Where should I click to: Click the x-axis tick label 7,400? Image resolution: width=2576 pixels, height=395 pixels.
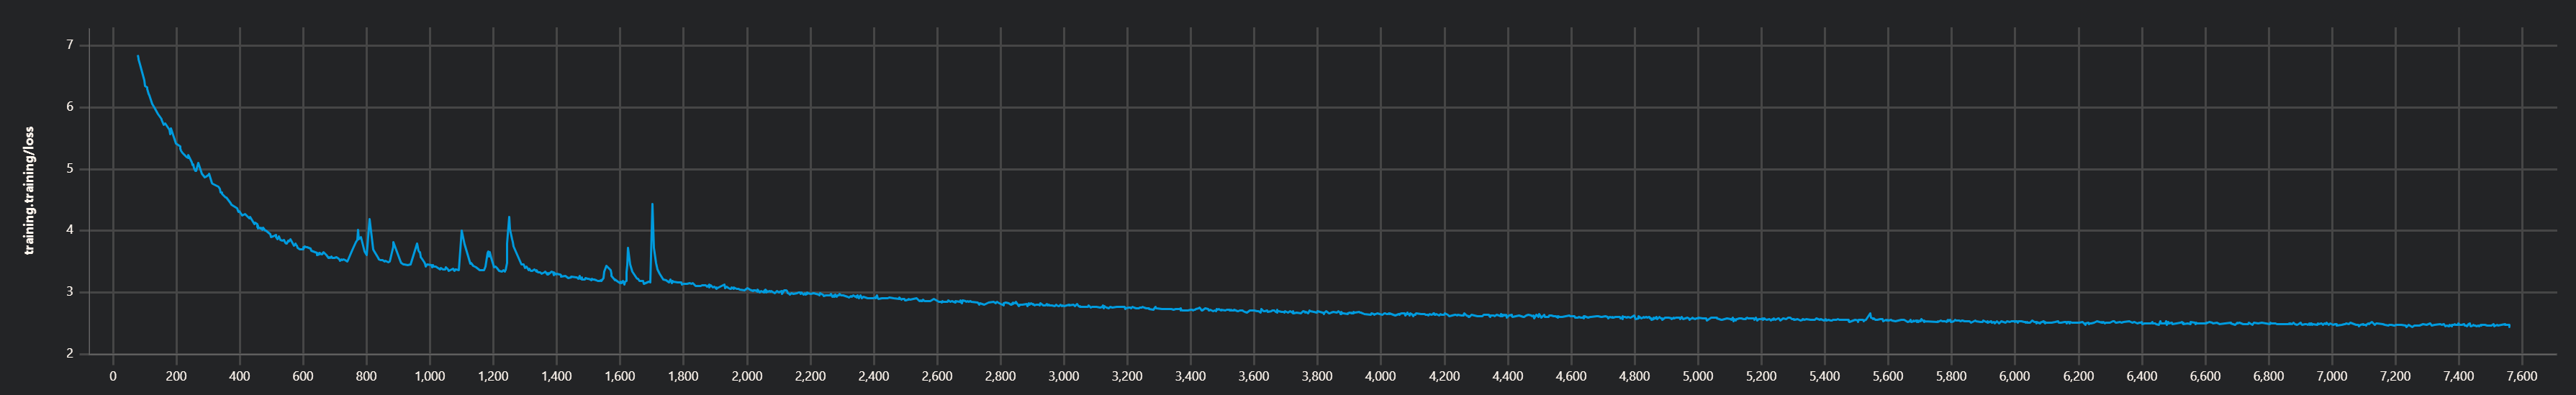[2458, 377]
